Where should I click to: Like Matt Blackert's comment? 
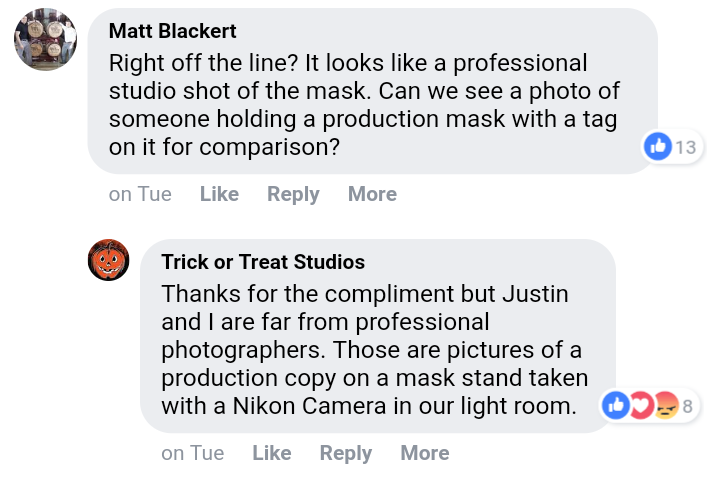(x=219, y=194)
